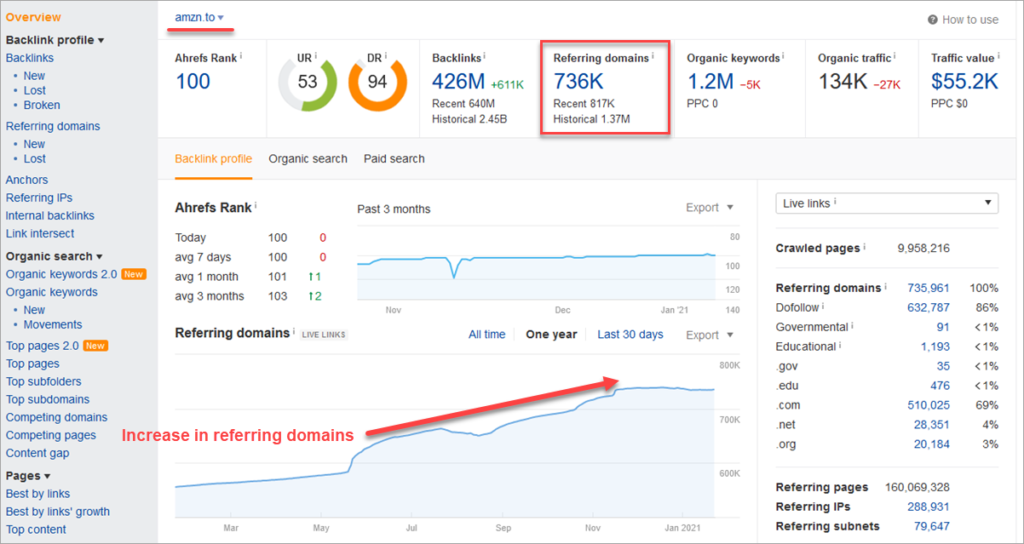1024x544 pixels.
Task: Switch to the Paid search tab
Action: click(394, 159)
